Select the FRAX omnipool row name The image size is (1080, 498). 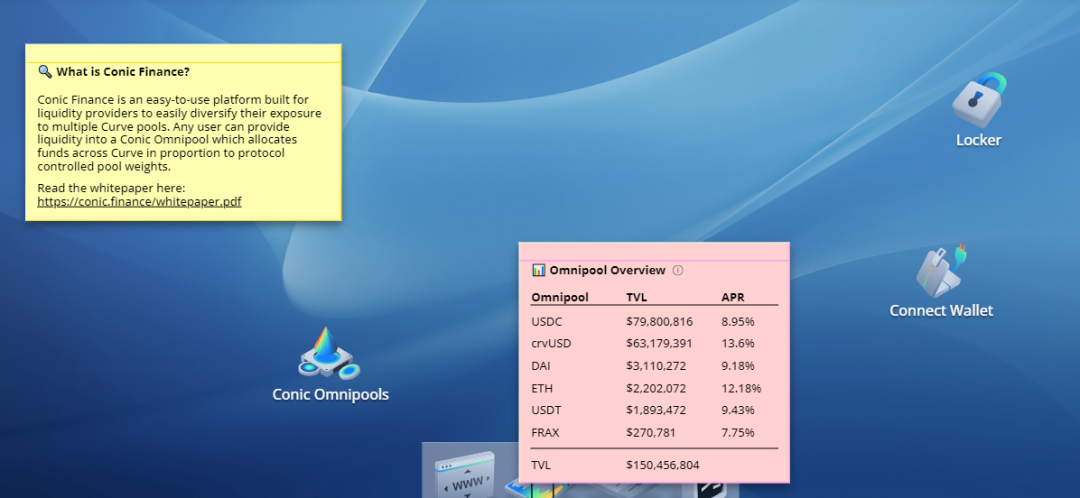tap(546, 433)
